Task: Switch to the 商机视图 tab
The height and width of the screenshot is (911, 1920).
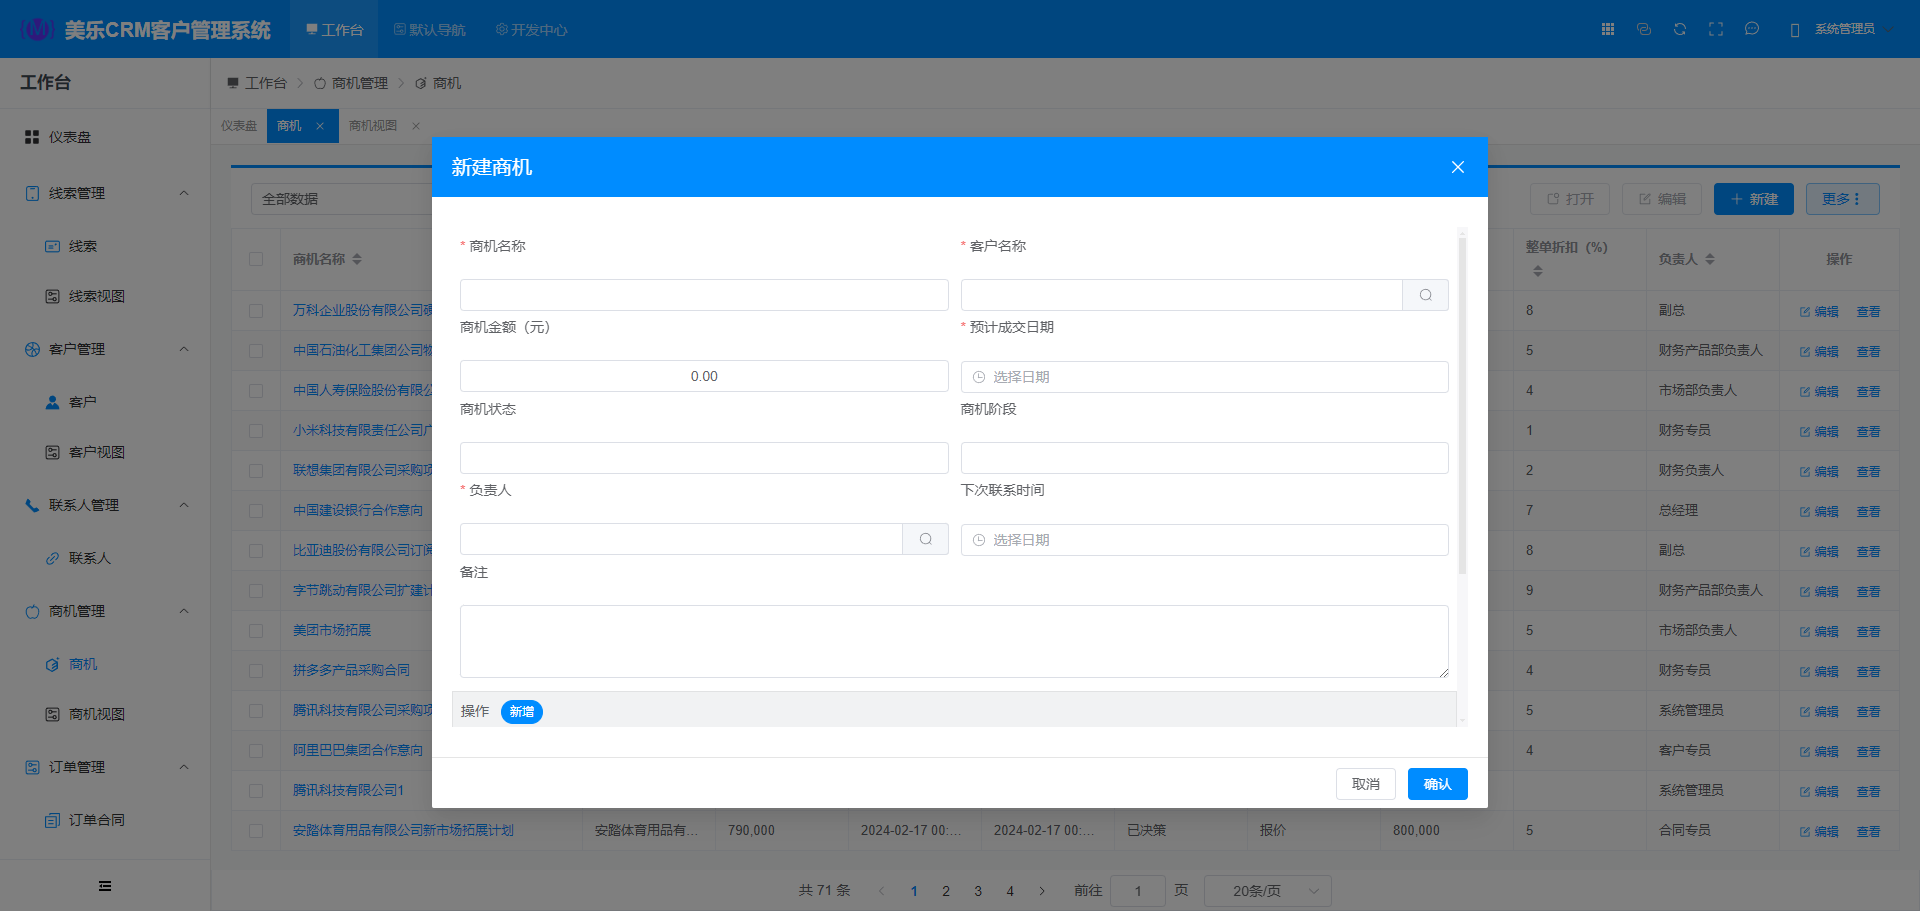Action: coord(373,126)
